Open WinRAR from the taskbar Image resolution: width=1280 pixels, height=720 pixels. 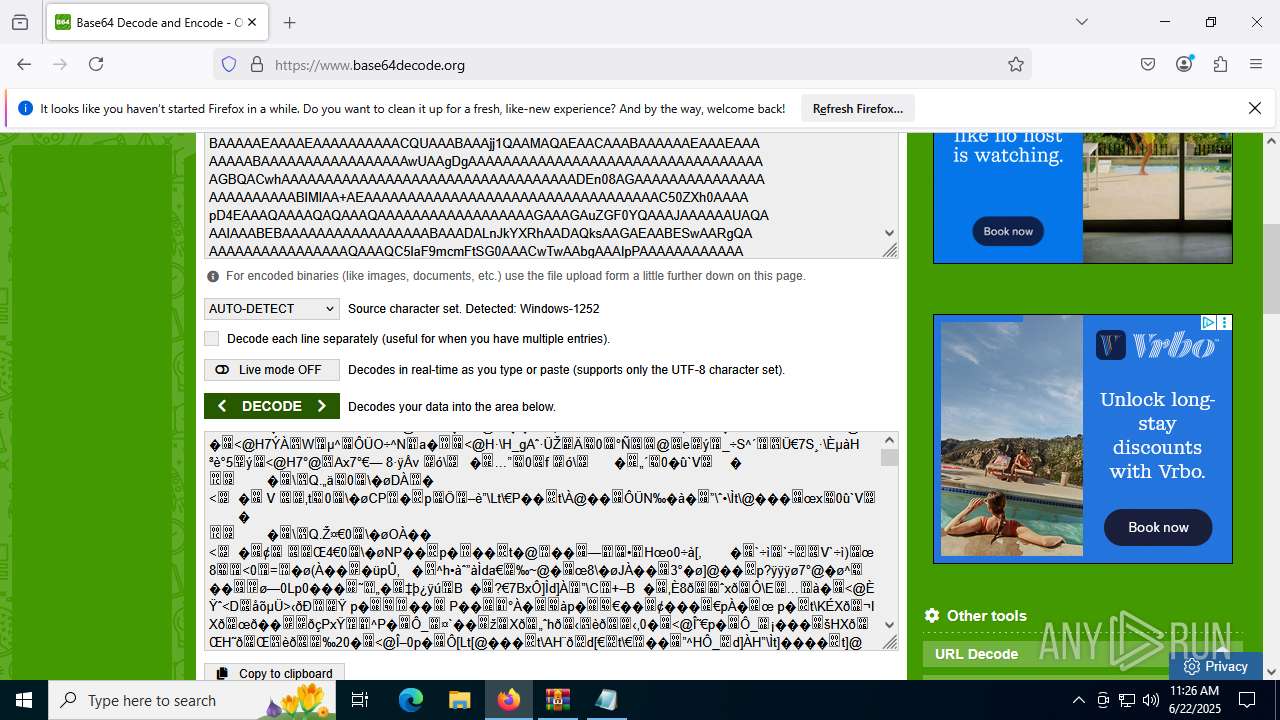point(557,700)
